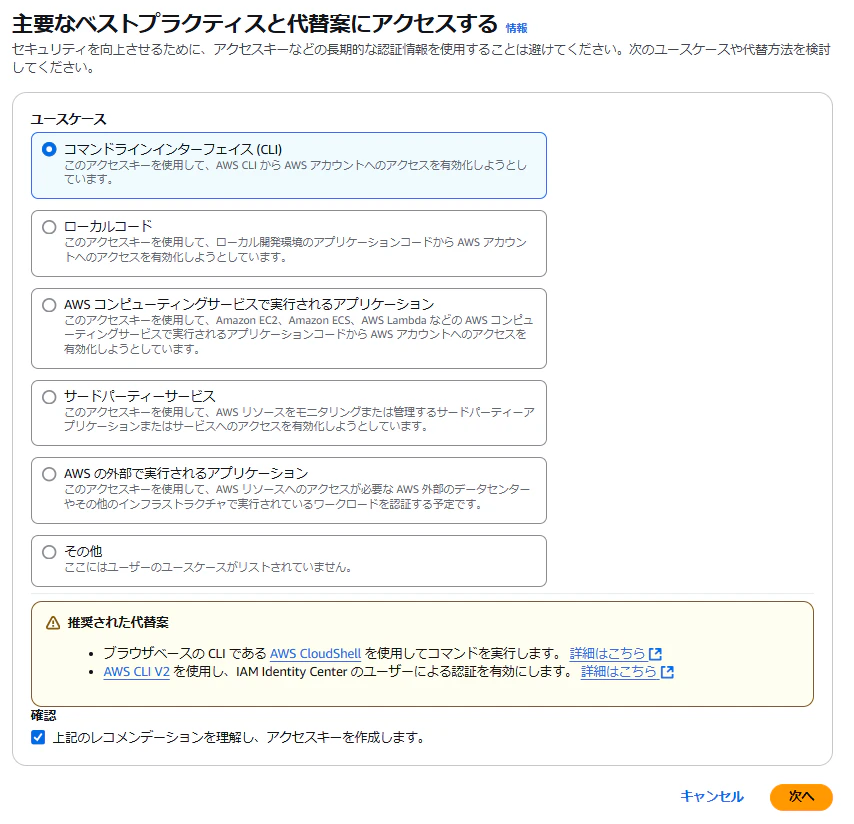The width and height of the screenshot is (854, 824).
Task: Select AWS の外部で実行されるアプリケーション option
Action: tap(49, 474)
